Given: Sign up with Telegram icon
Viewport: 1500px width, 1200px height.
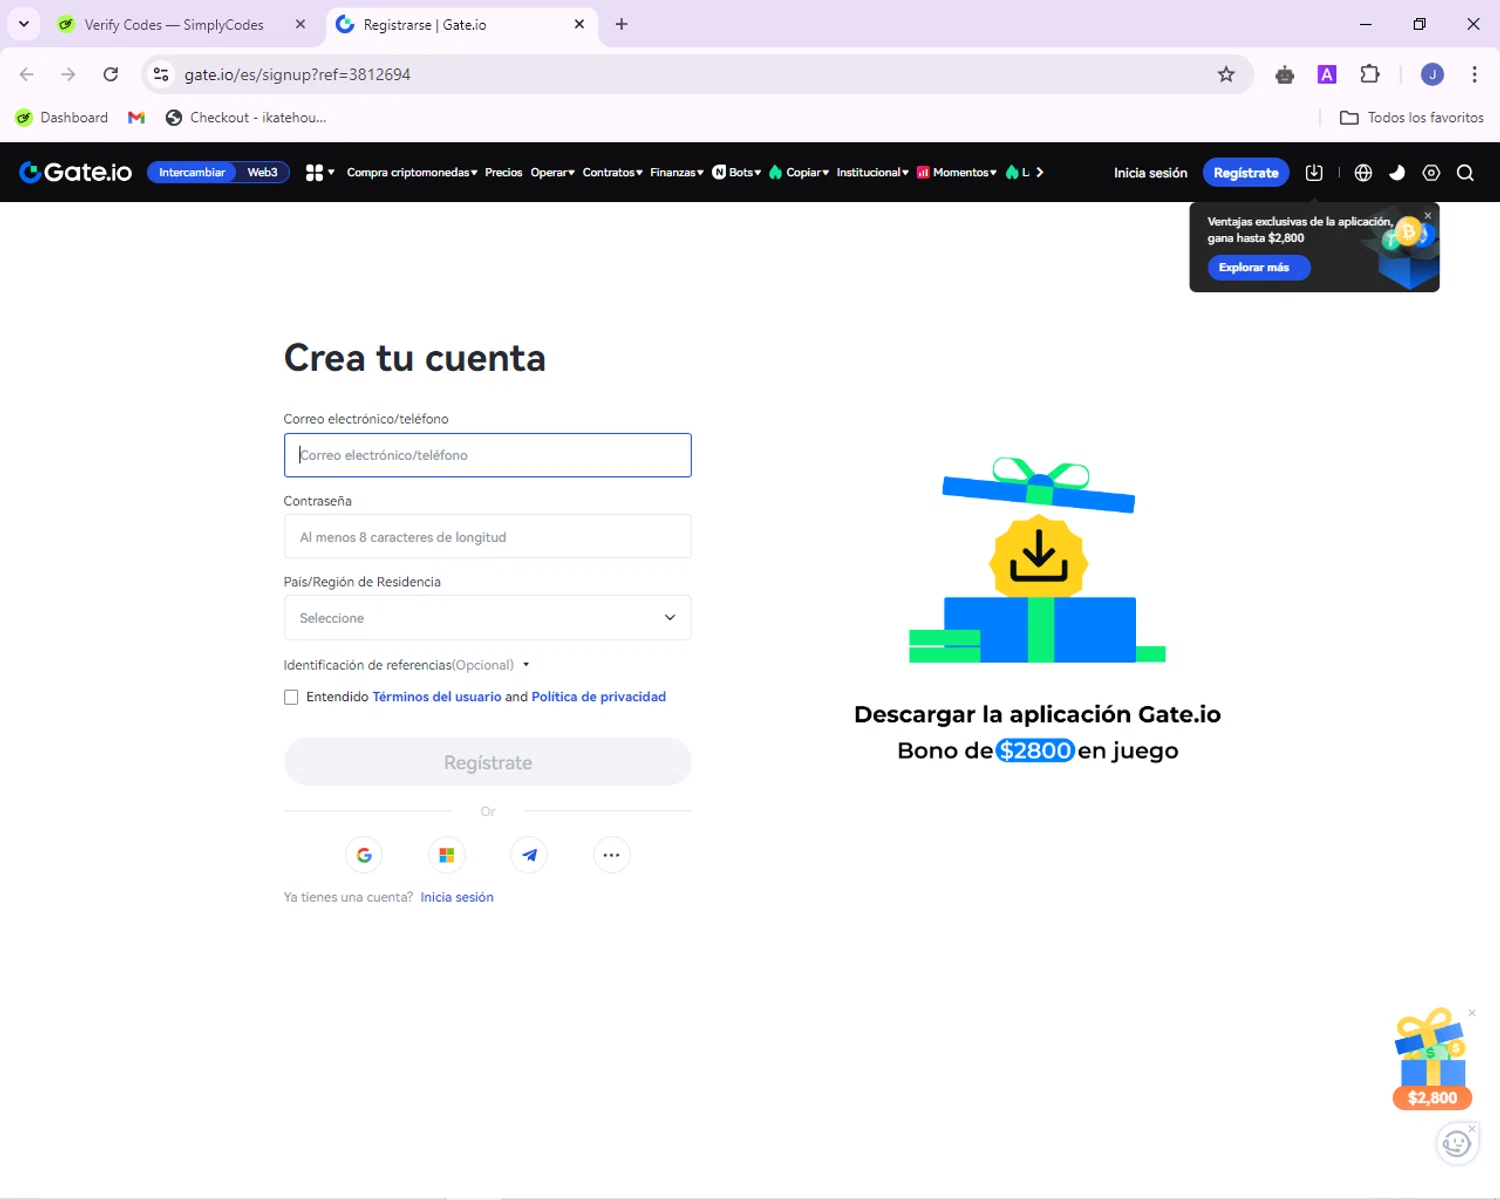Looking at the screenshot, I should pos(529,855).
